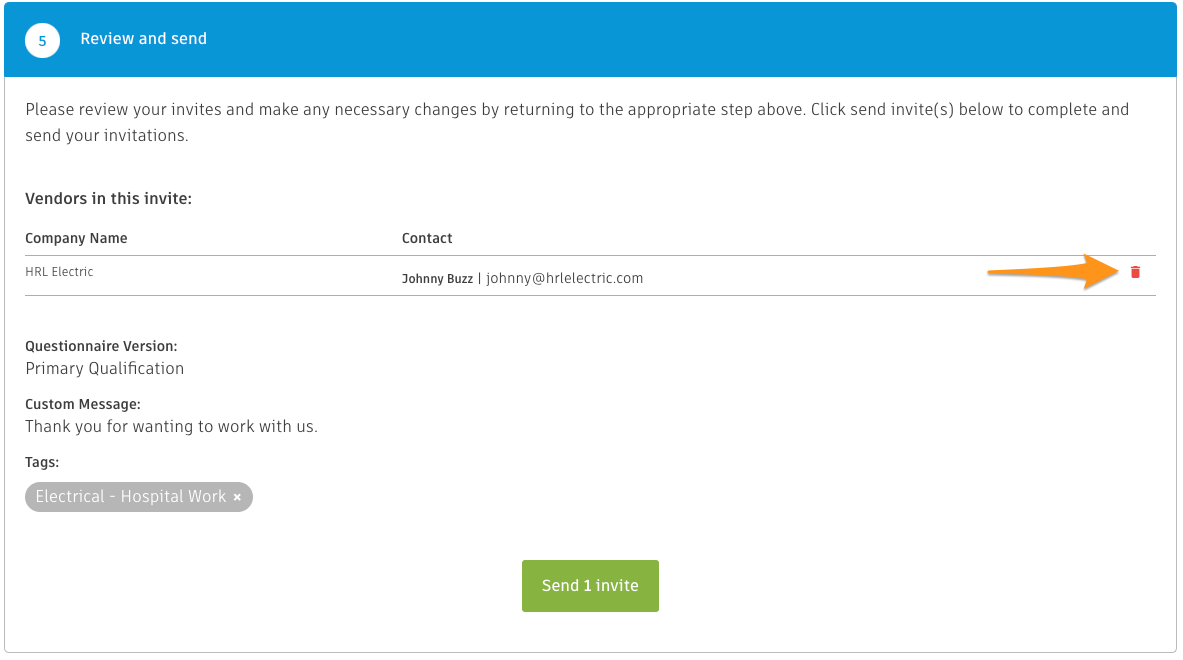This screenshot has height=660, width=1183.
Task: Sort by the Company Name column header
Action: click(76, 238)
